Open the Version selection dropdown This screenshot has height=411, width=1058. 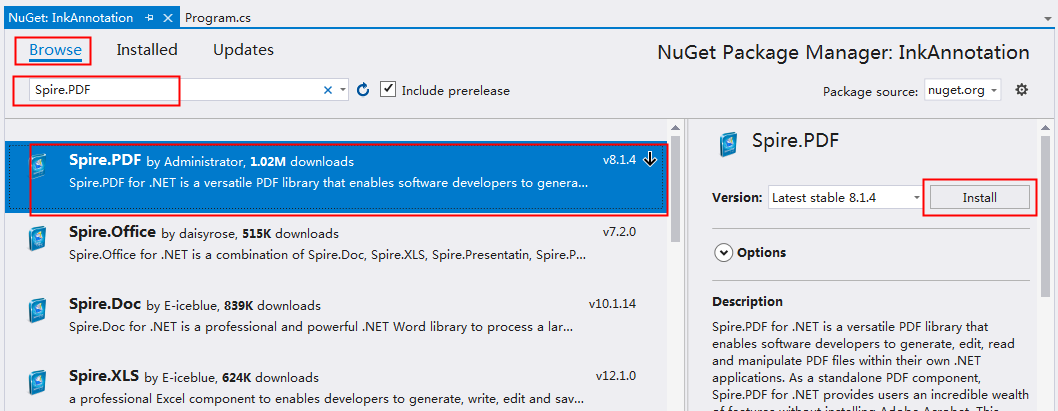pyautogui.click(x=846, y=197)
